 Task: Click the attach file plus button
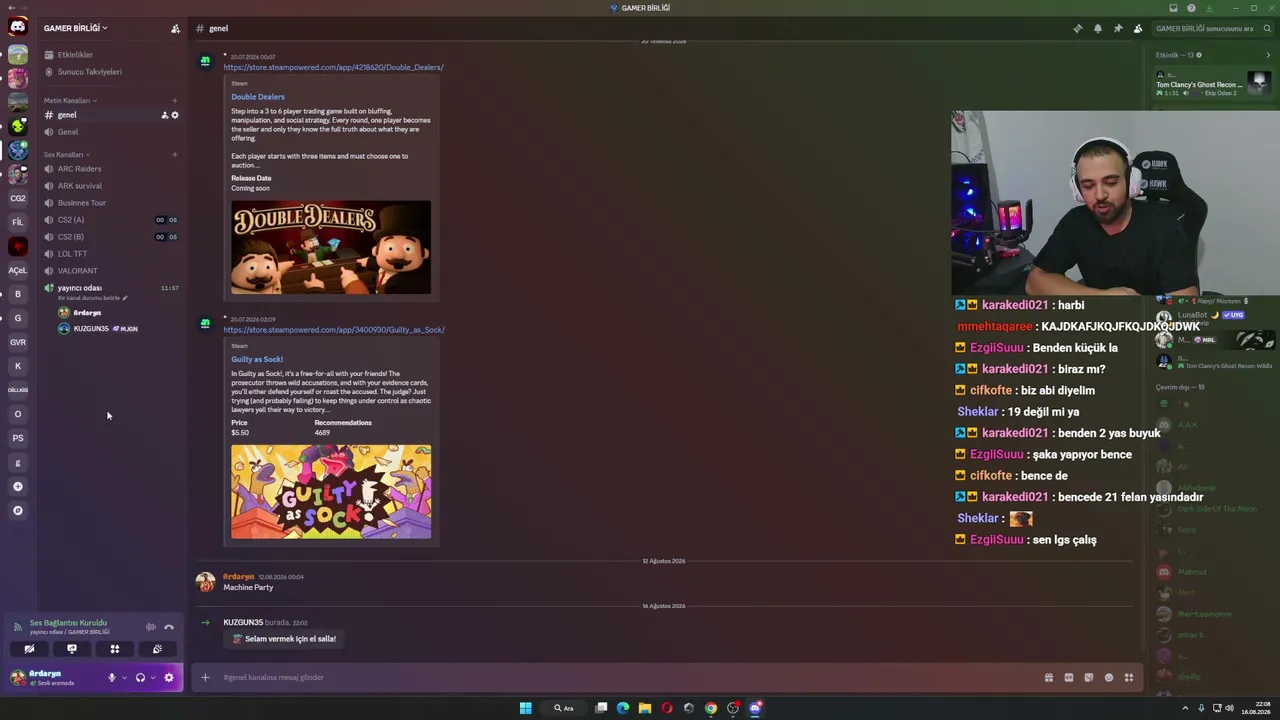205,677
